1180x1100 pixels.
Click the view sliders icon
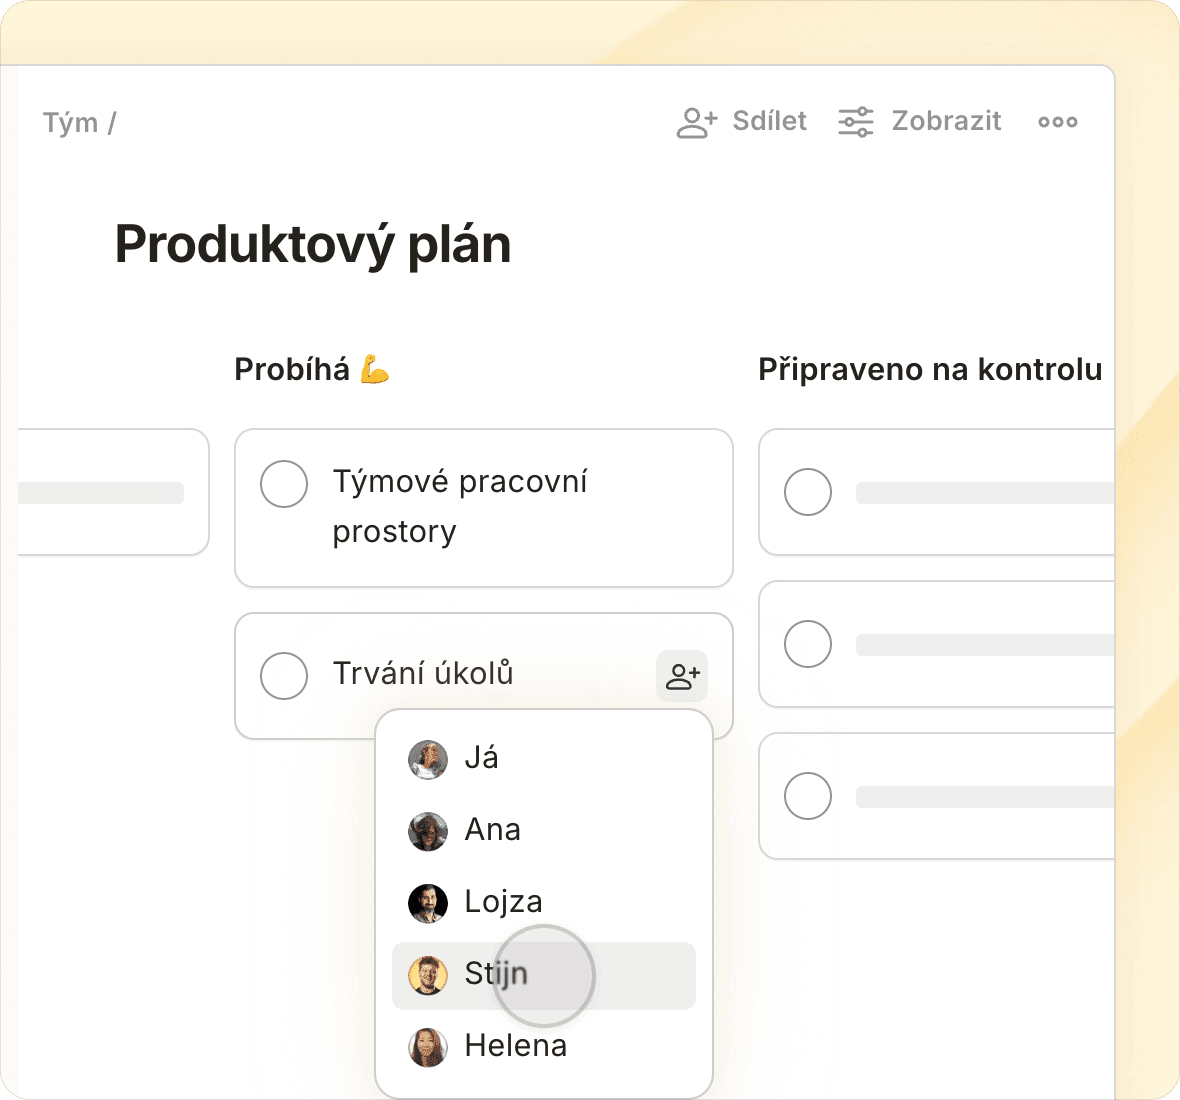(x=856, y=122)
